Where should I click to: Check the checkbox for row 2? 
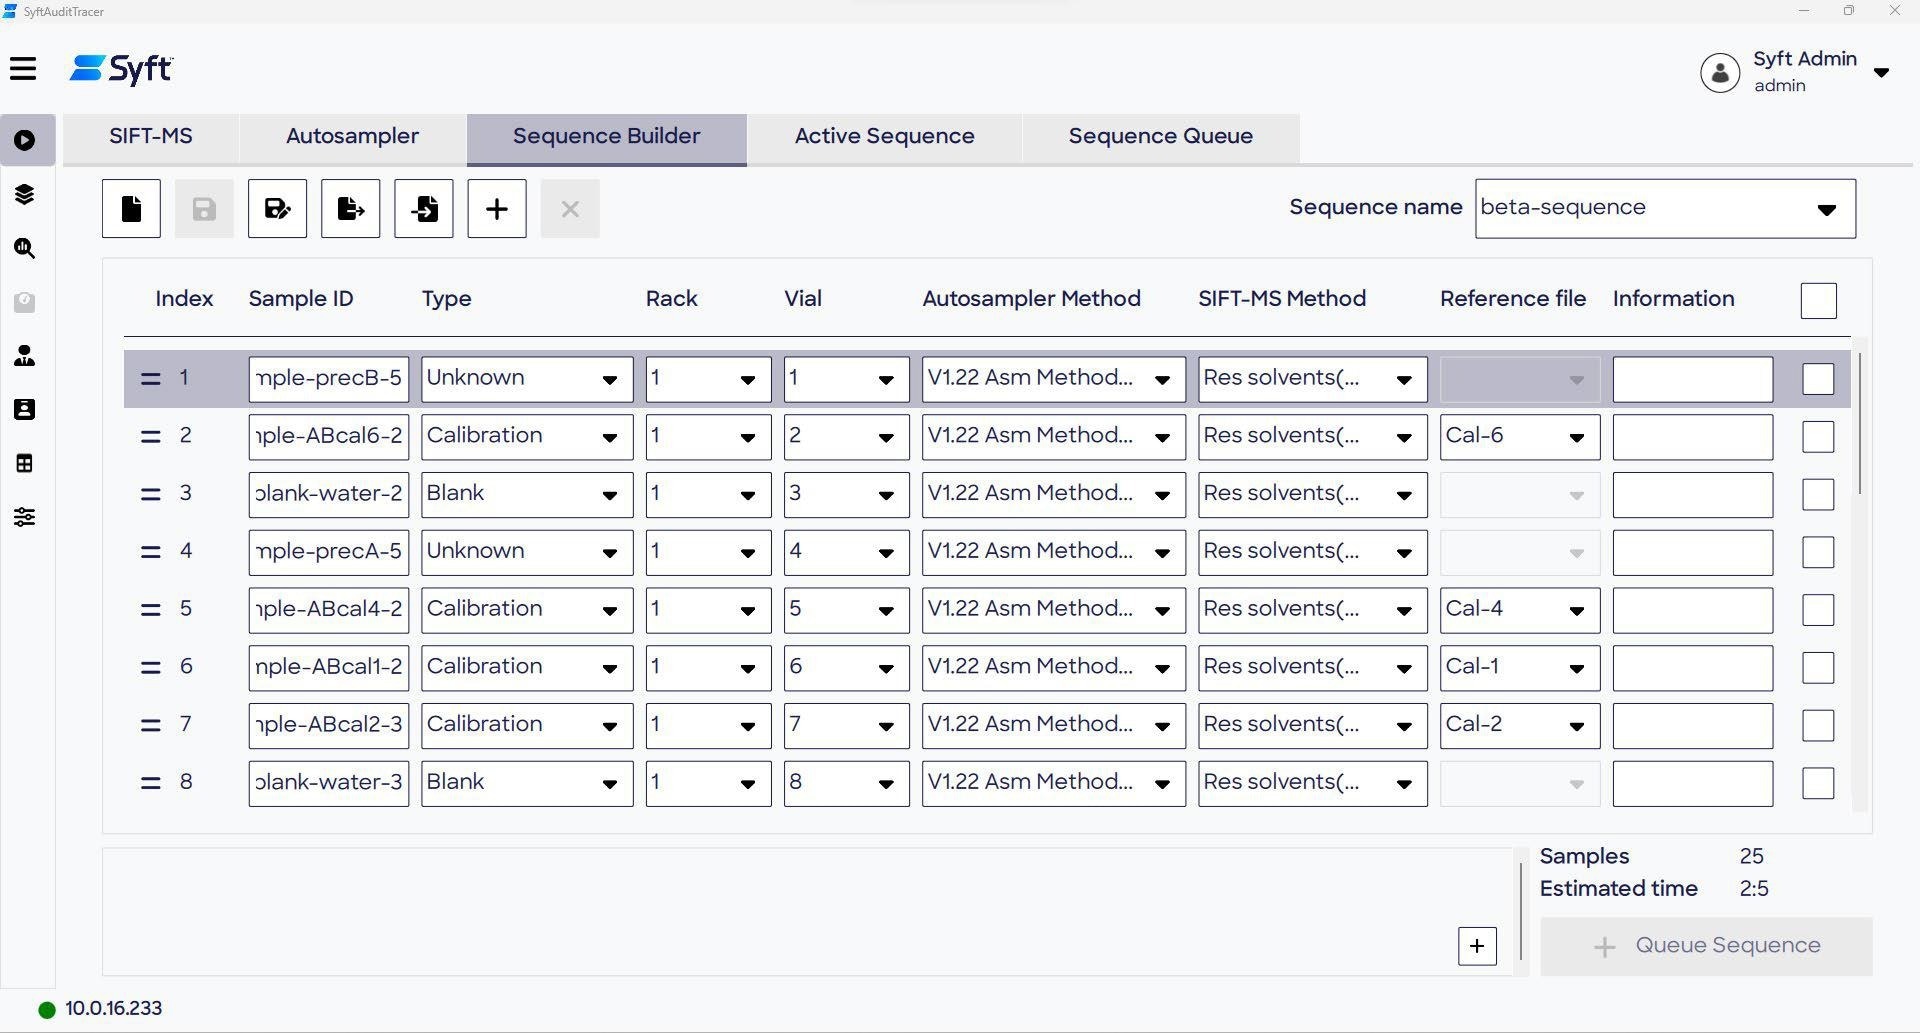(x=1818, y=436)
